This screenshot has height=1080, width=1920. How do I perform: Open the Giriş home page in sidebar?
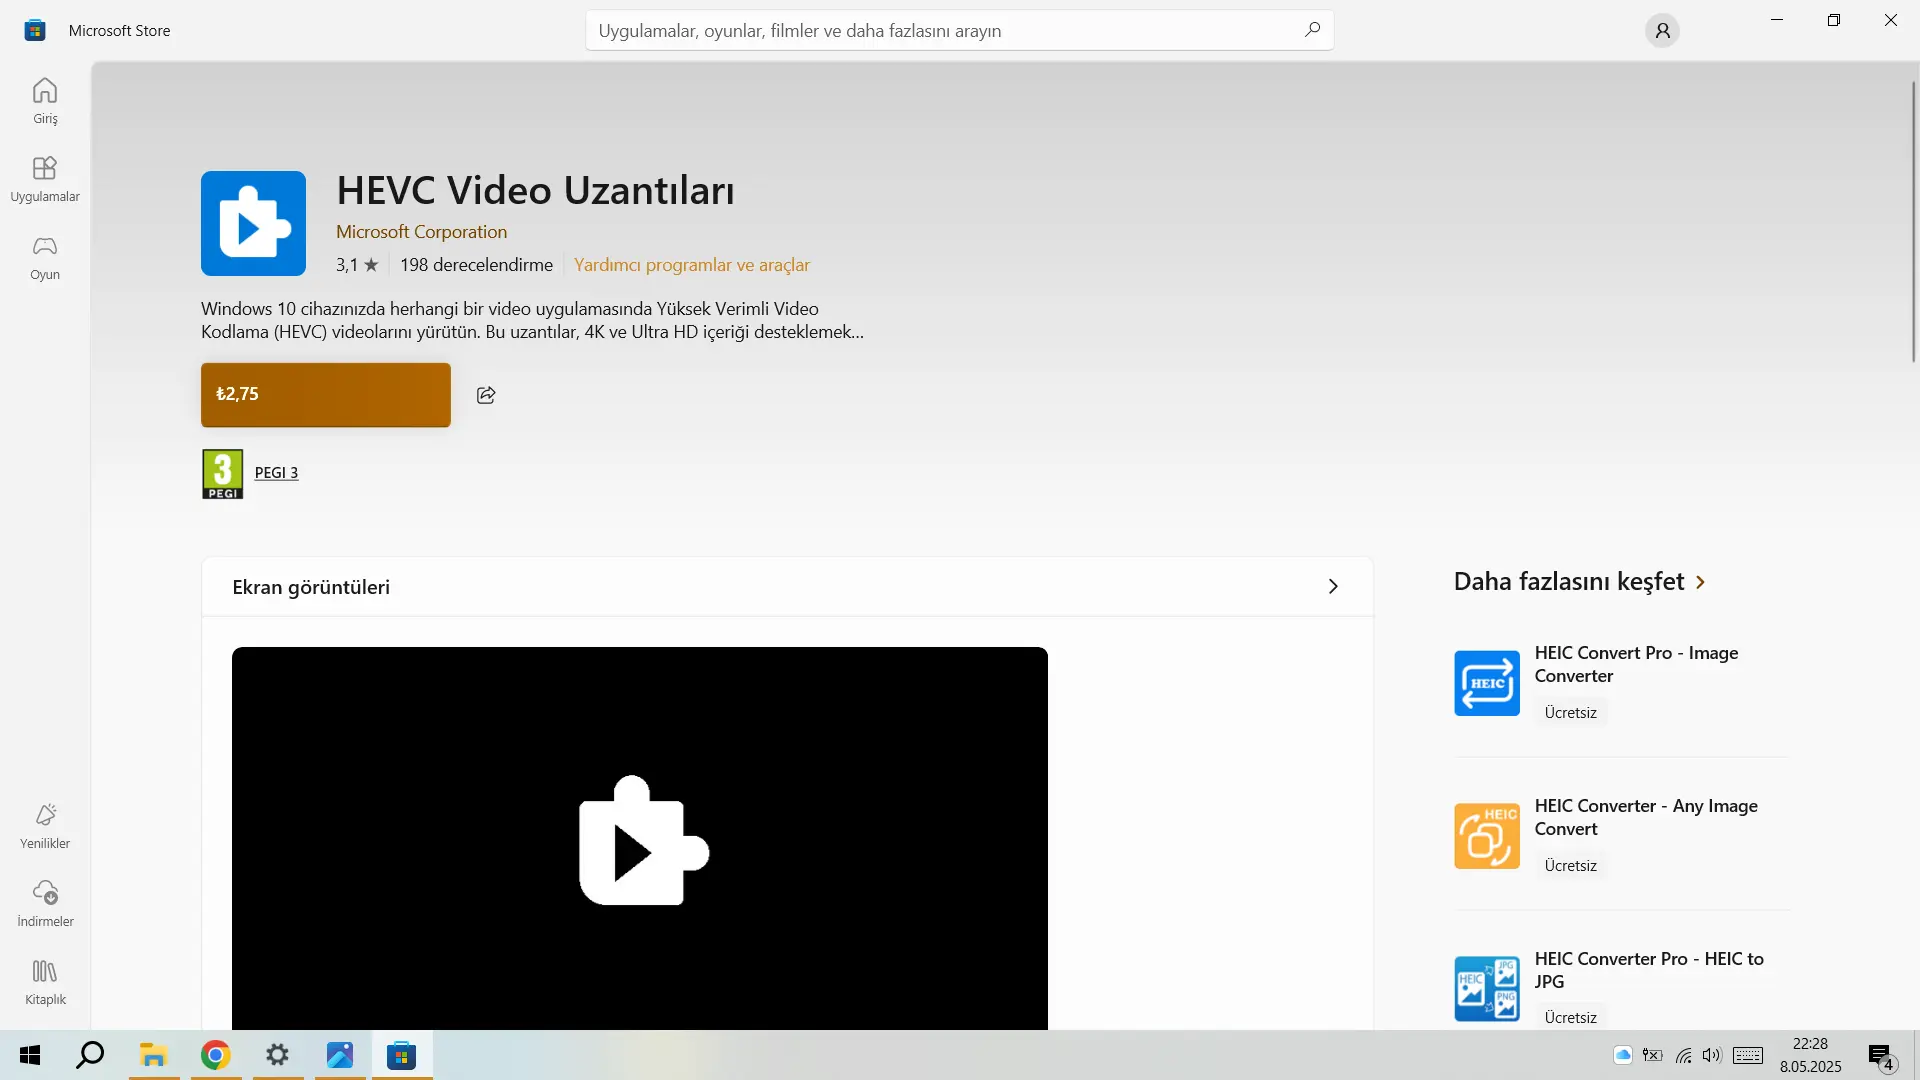45,101
